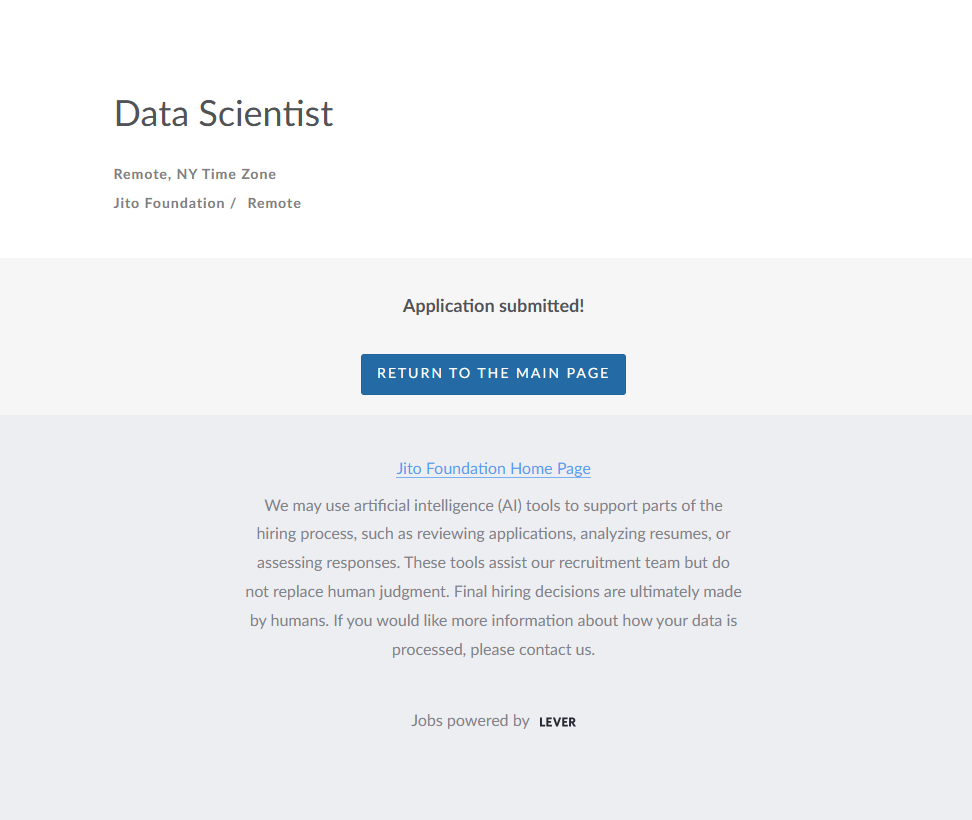Screen dimensions: 972x820
Task: Click the 'Jobs powered by' footer text
Action: point(470,720)
